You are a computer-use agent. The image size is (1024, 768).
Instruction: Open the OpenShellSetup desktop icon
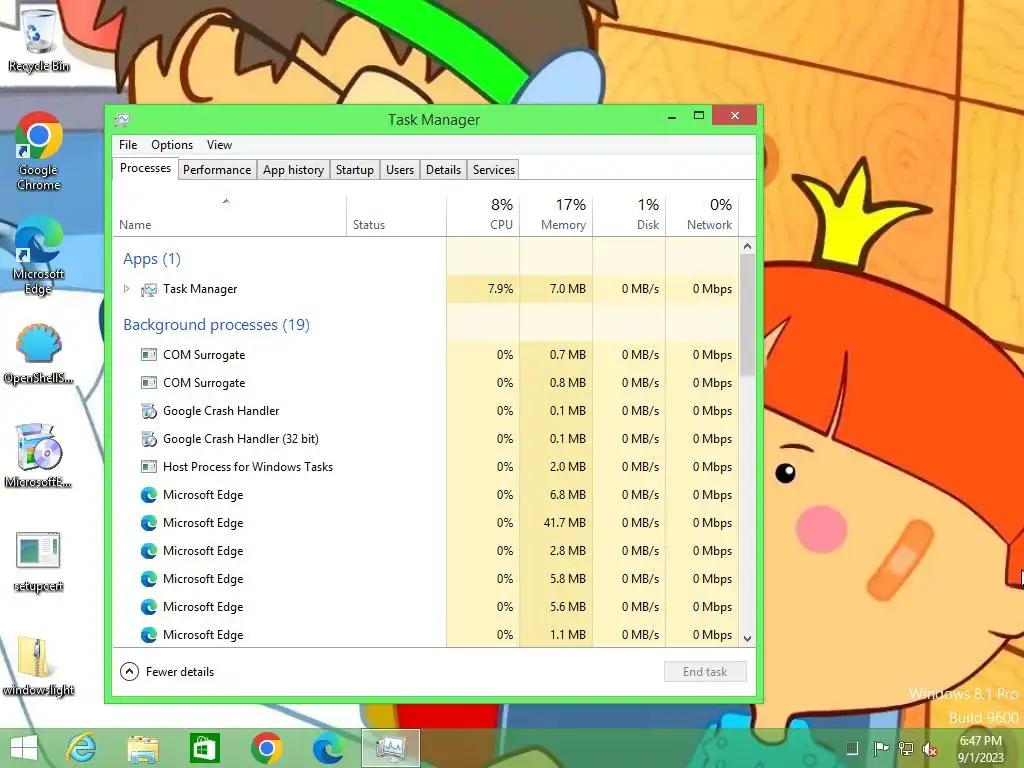click(39, 353)
